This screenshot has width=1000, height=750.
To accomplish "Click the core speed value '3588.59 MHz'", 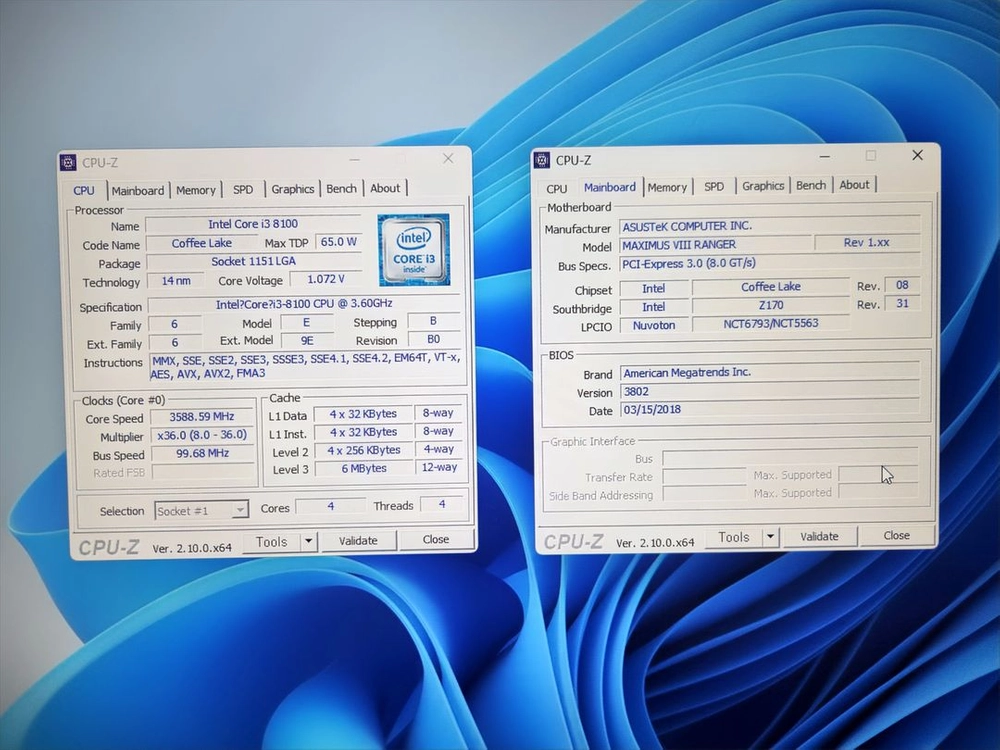I will [x=202, y=417].
